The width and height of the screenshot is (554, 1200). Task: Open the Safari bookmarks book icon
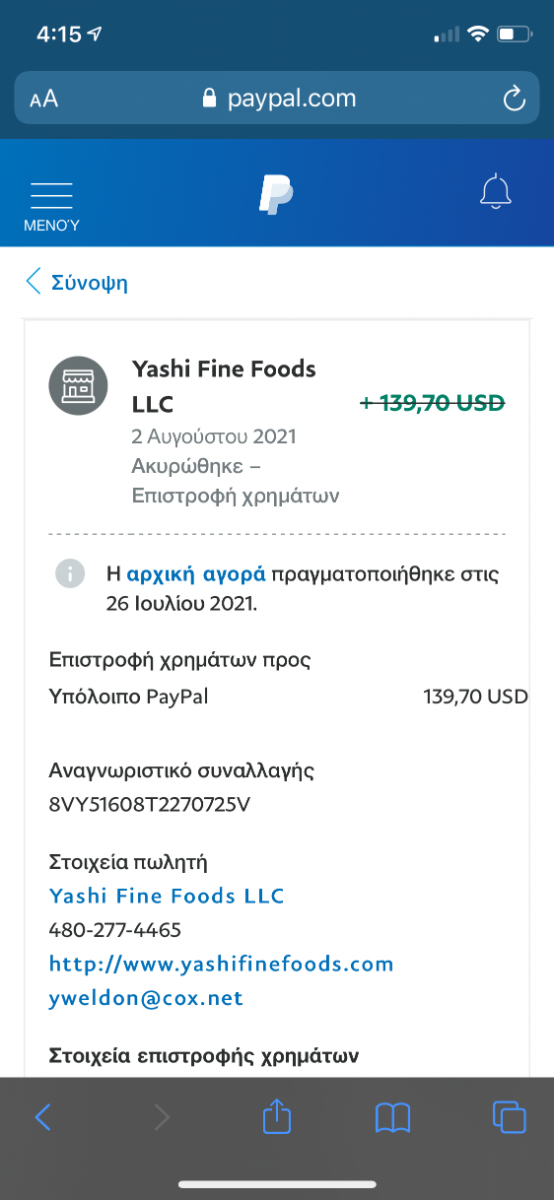point(393,1117)
